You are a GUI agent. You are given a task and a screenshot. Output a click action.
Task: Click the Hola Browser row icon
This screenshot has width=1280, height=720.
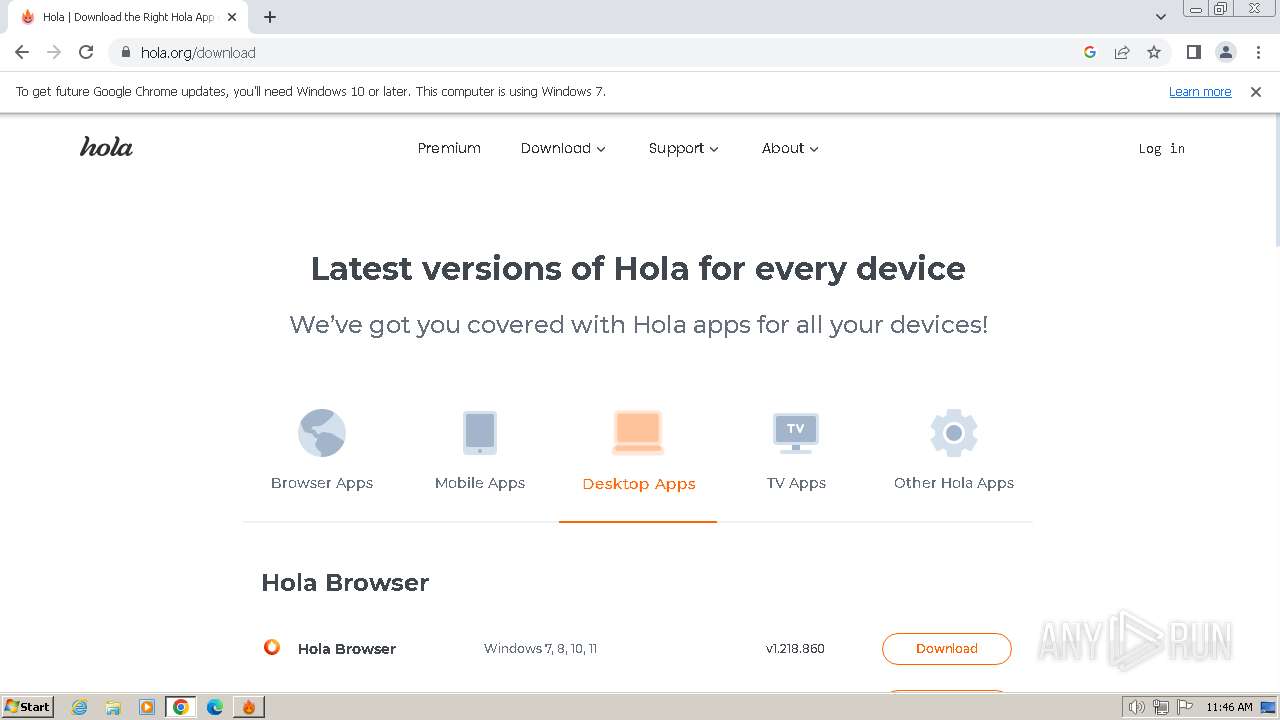click(271, 647)
